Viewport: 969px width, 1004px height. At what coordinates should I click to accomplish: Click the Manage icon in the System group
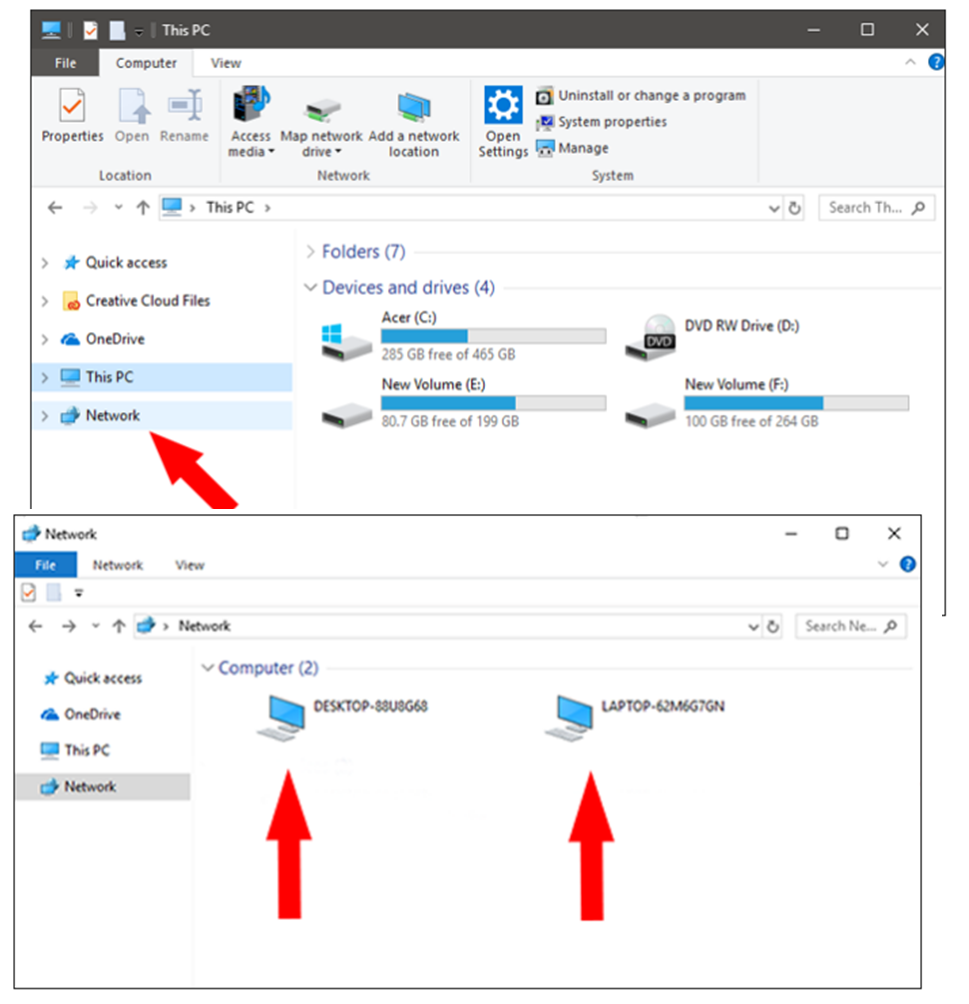pos(543,147)
